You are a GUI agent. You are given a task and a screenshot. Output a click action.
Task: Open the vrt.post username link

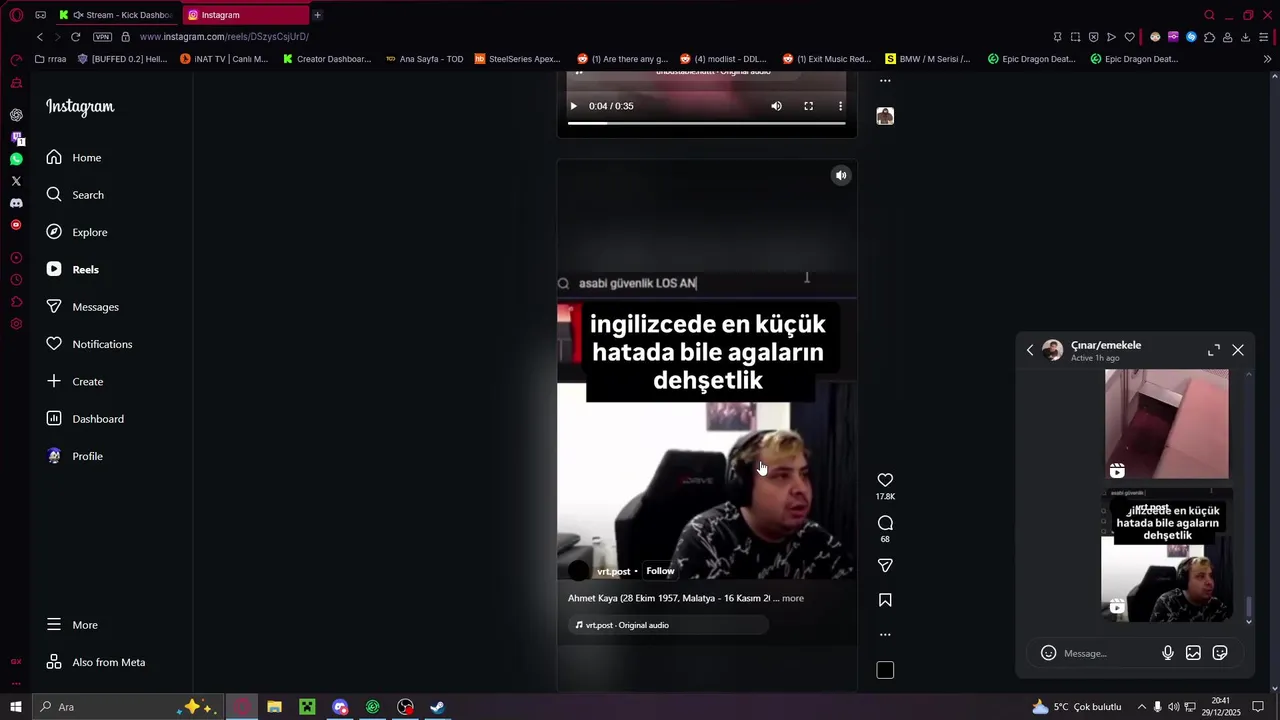(613, 572)
